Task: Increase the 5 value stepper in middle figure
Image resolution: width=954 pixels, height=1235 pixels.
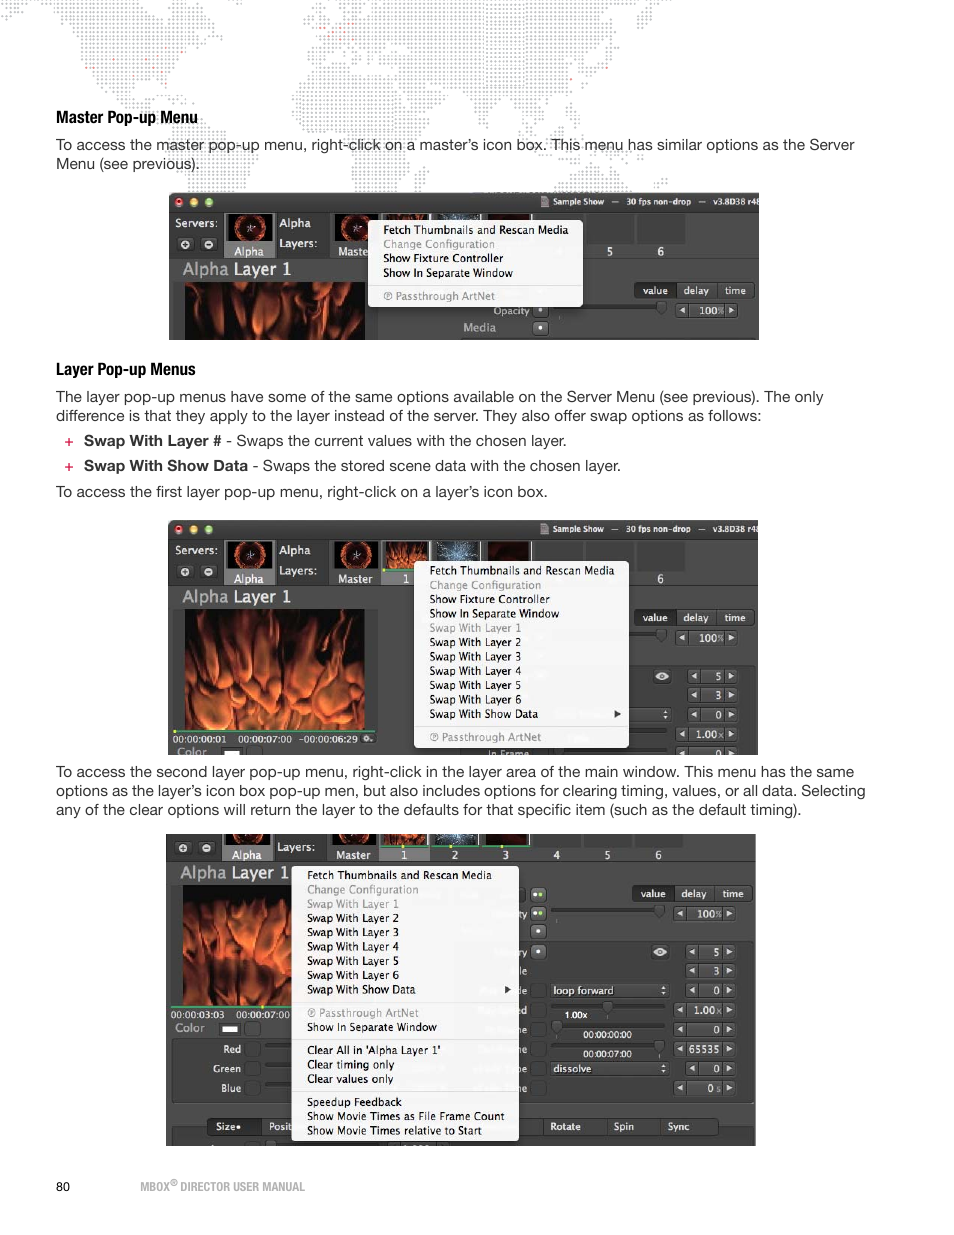Action: (732, 677)
